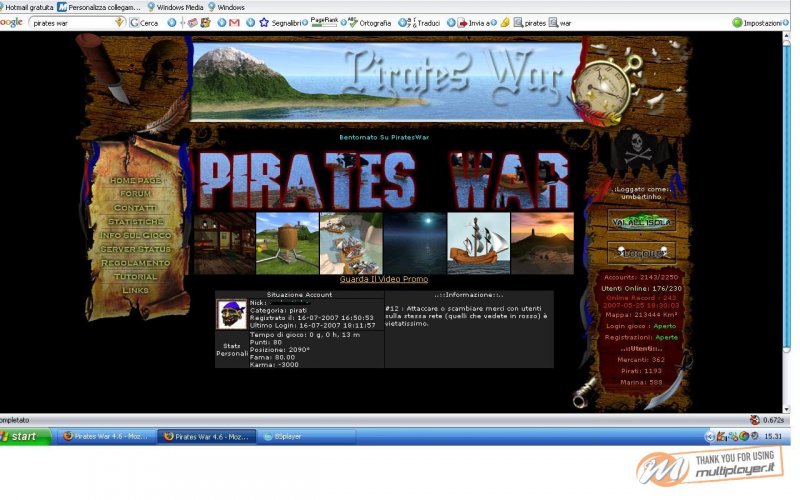This screenshot has height=500, width=800.
Task: Click the 'pirates' find-word button
Action: pos(530,23)
